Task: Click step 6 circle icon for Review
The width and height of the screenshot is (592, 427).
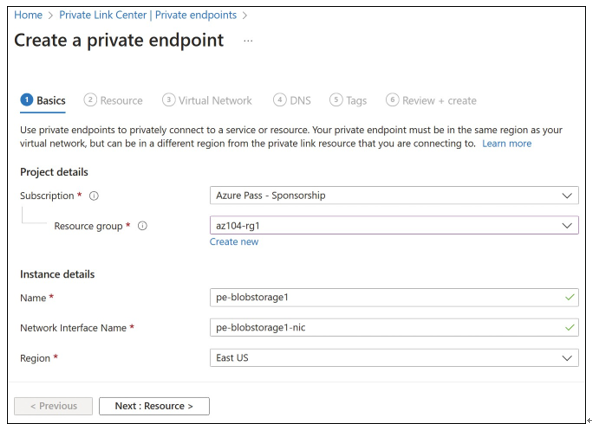Action: 392,100
